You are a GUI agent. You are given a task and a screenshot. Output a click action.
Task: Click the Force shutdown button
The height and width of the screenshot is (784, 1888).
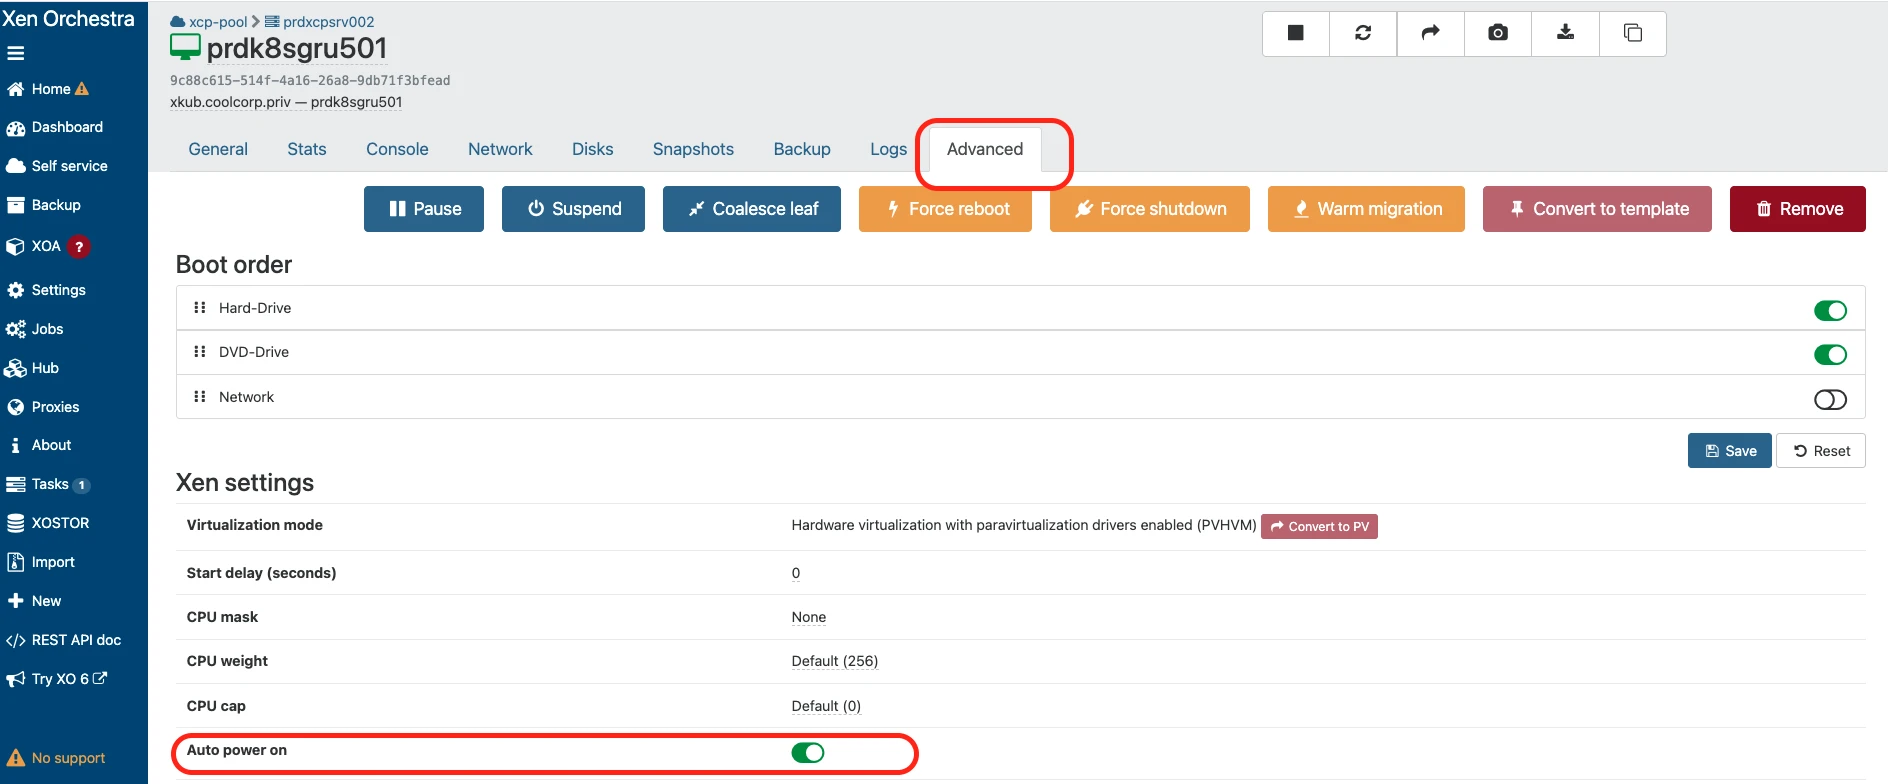1150,209
